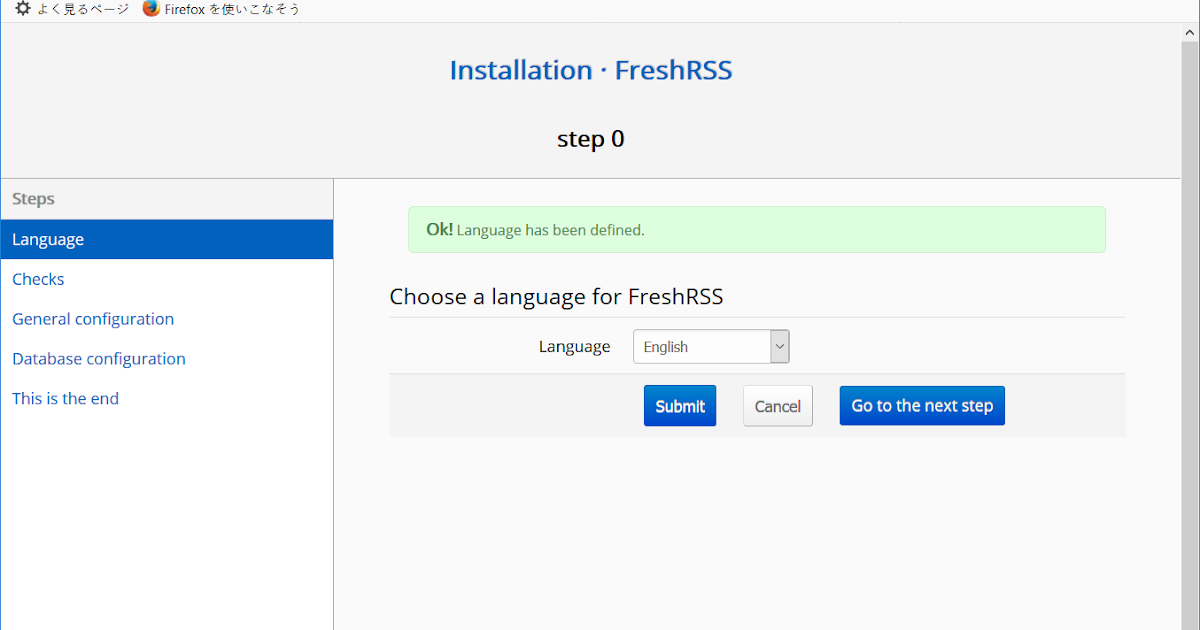Select the "This is the end" step
1200x630 pixels.
[x=65, y=399]
